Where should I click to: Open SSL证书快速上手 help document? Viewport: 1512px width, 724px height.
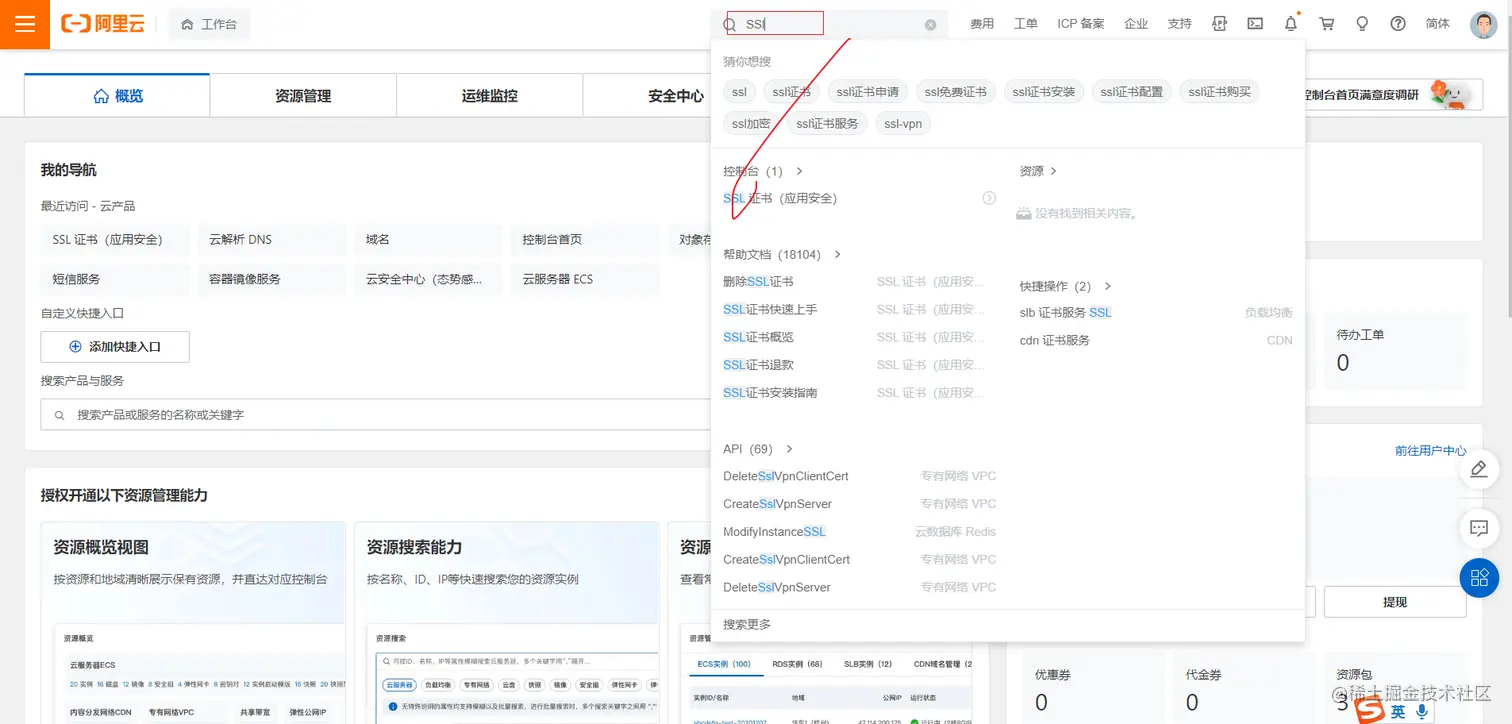[770, 310]
